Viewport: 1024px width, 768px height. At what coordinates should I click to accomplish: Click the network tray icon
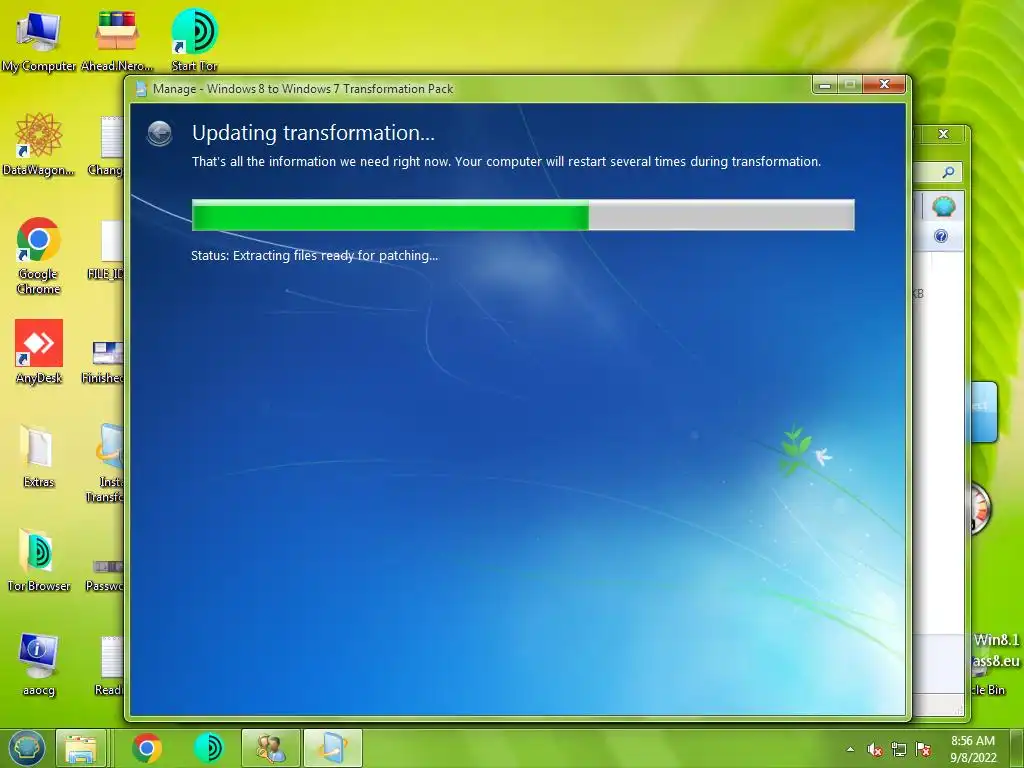coord(899,750)
